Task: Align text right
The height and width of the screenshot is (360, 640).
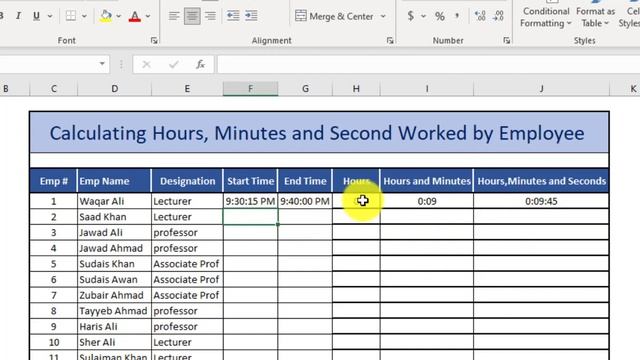Action: [210, 16]
